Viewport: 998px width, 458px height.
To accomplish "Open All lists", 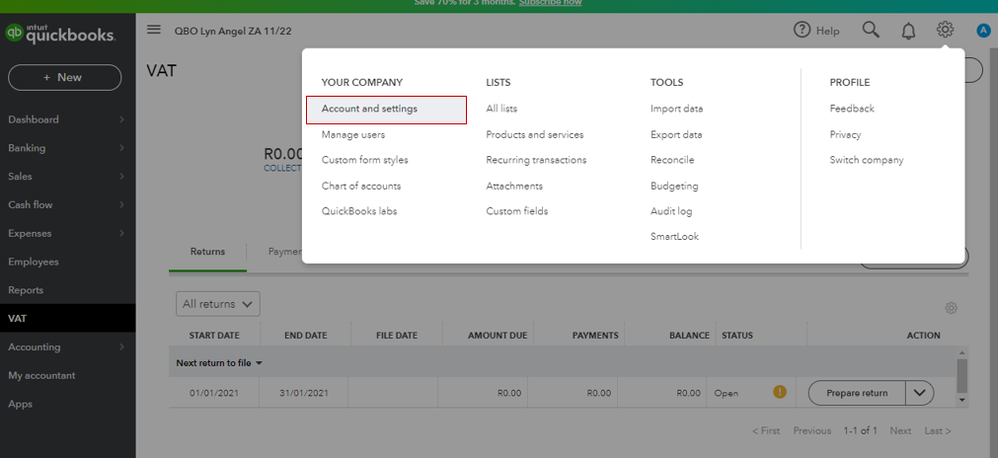I will (x=502, y=109).
